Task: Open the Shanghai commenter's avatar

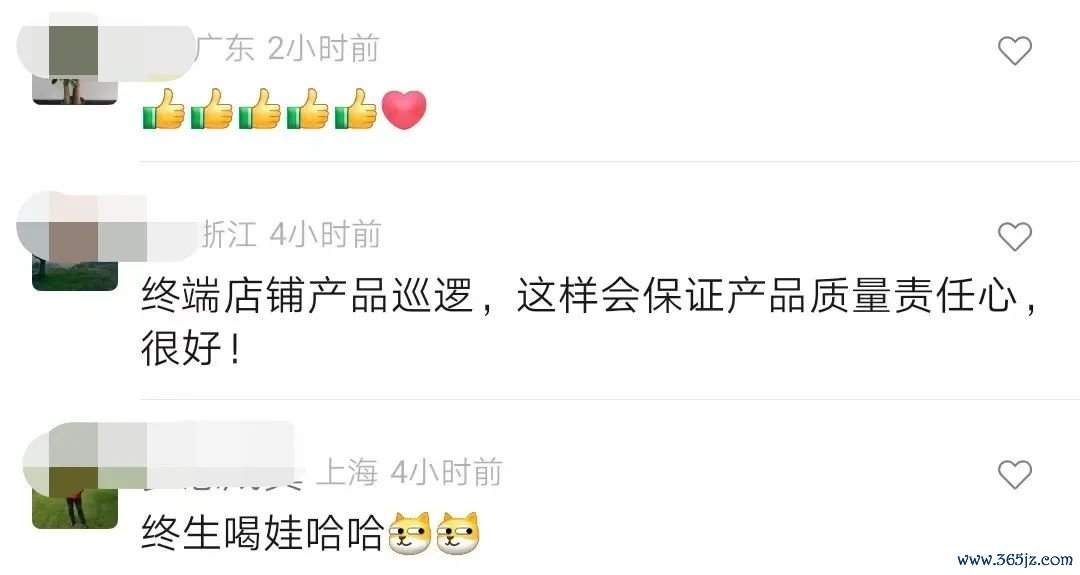Action: [x=74, y=487]
